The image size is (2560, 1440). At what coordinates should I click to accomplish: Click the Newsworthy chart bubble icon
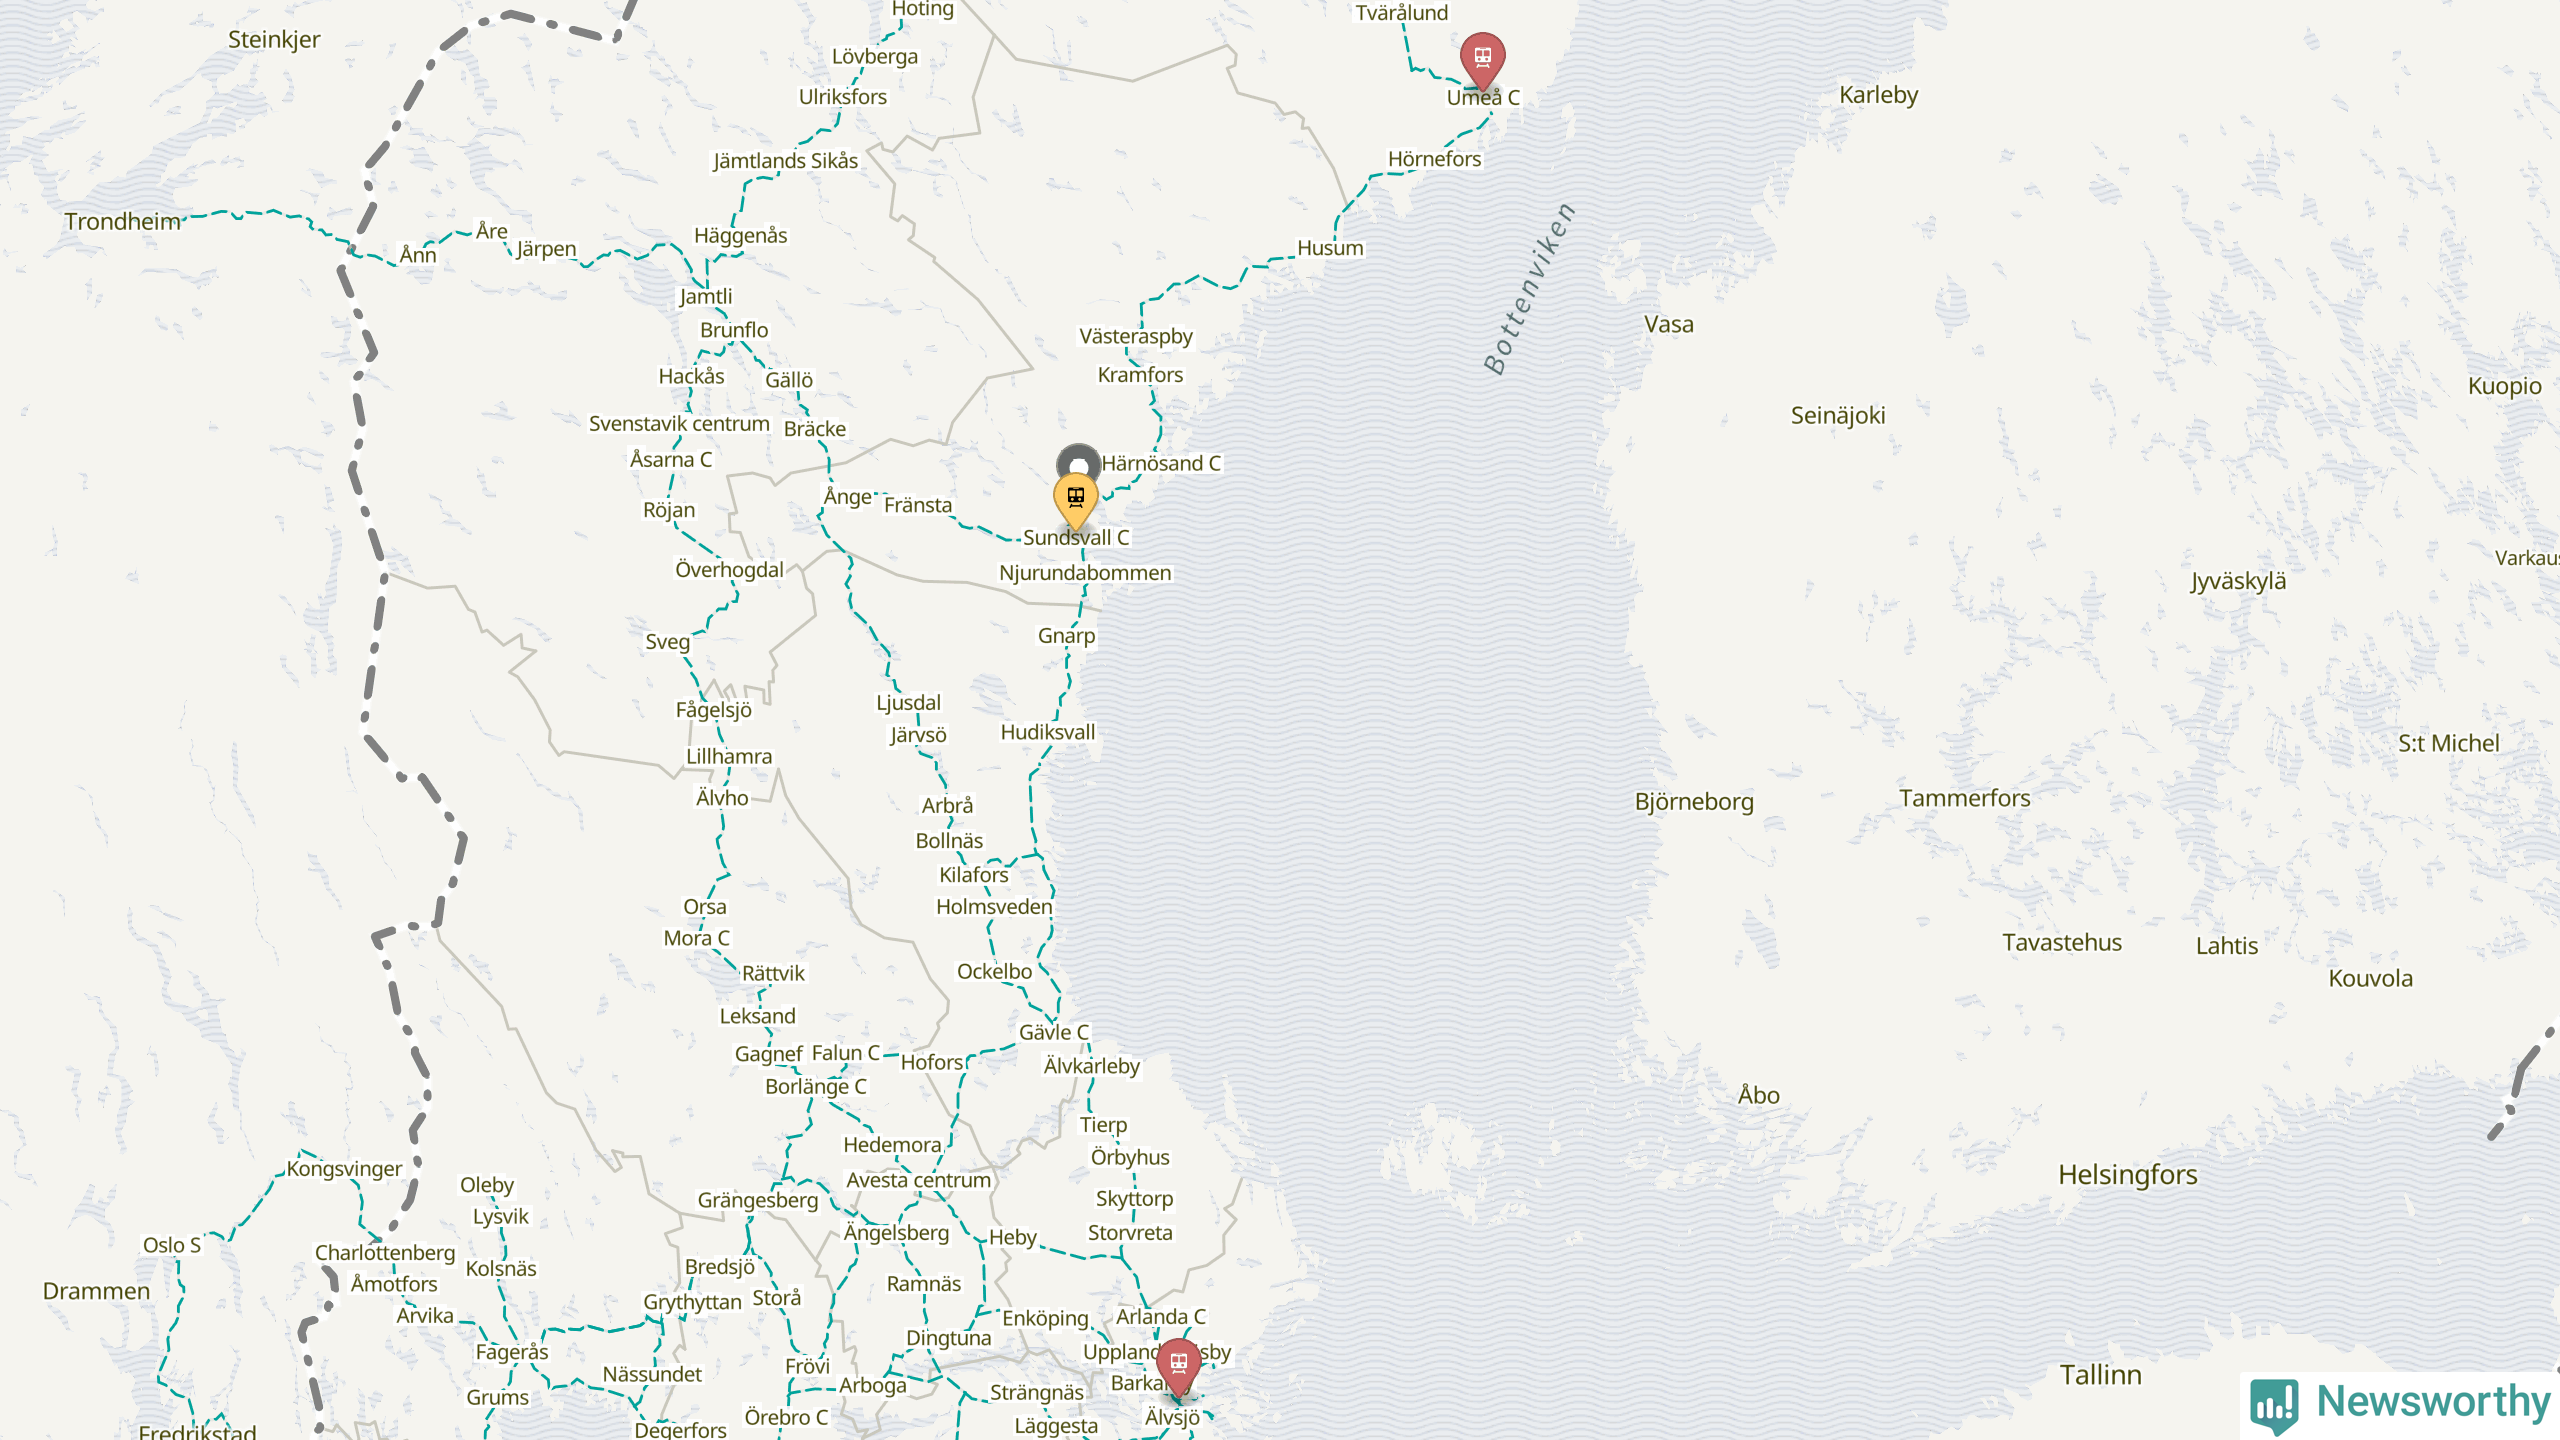point(2274,1406)
